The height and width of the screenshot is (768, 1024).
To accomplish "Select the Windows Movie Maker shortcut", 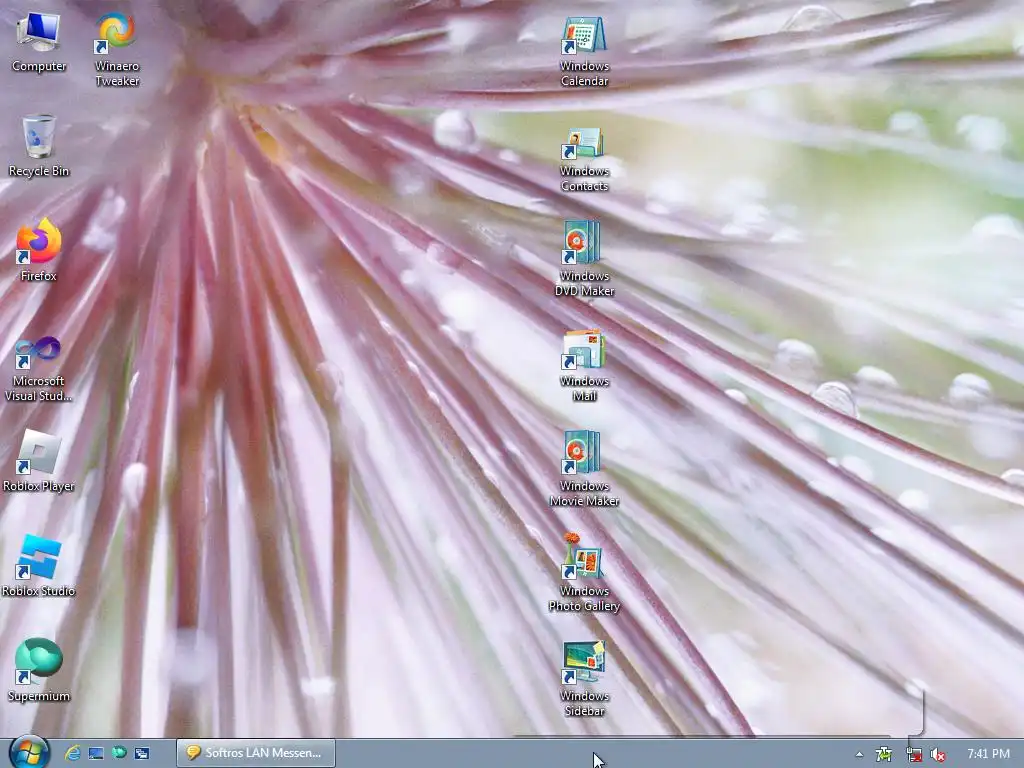I will 584,469.
